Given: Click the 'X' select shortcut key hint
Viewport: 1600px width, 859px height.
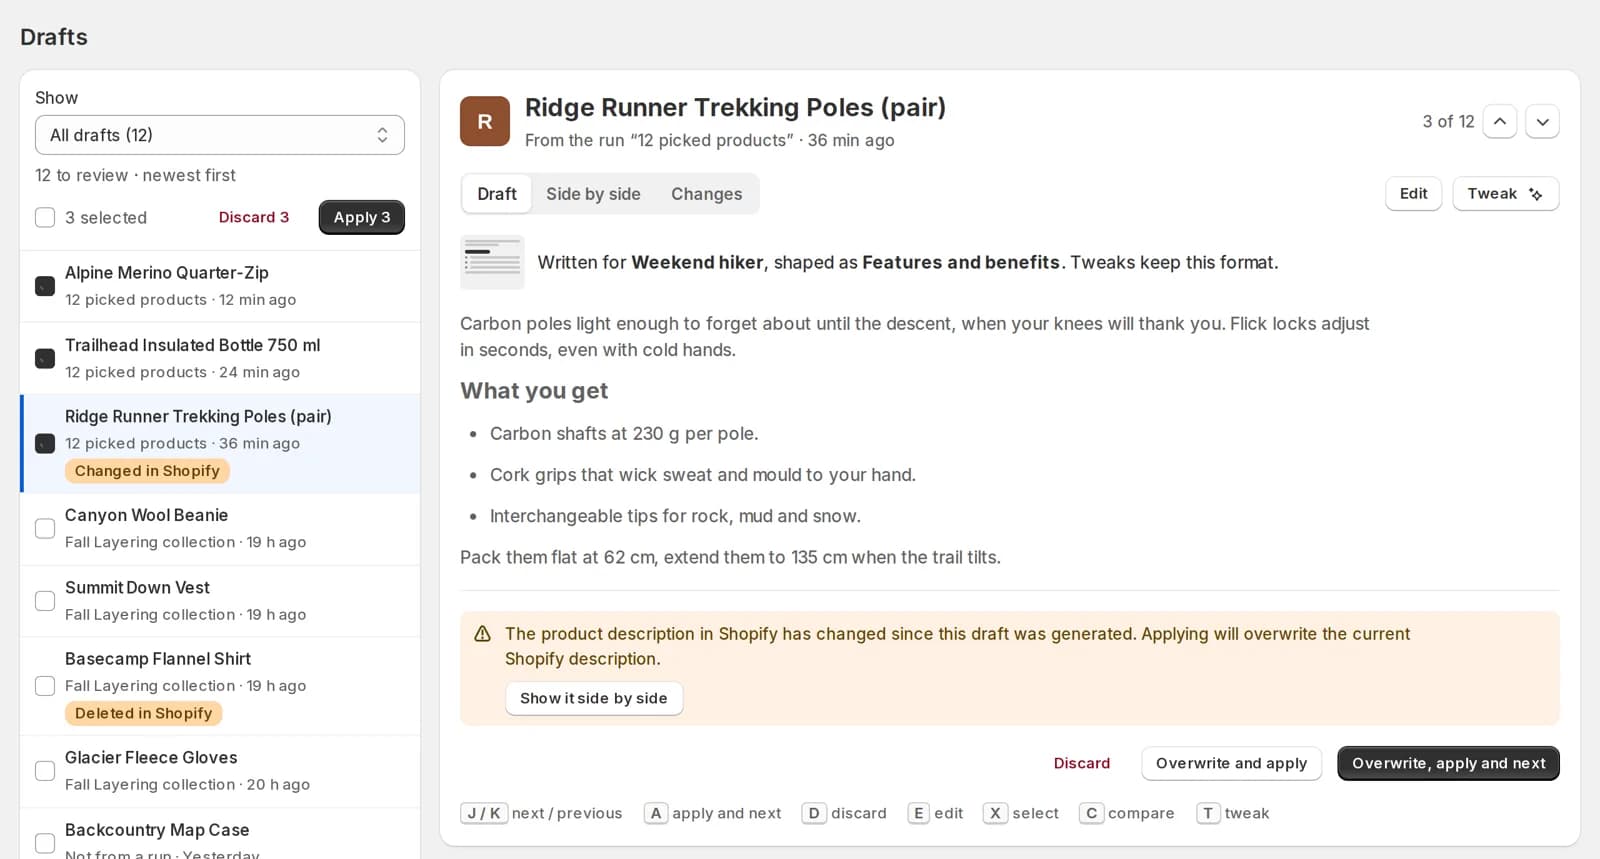Looking at the screenshot, I should coord(995,813).
